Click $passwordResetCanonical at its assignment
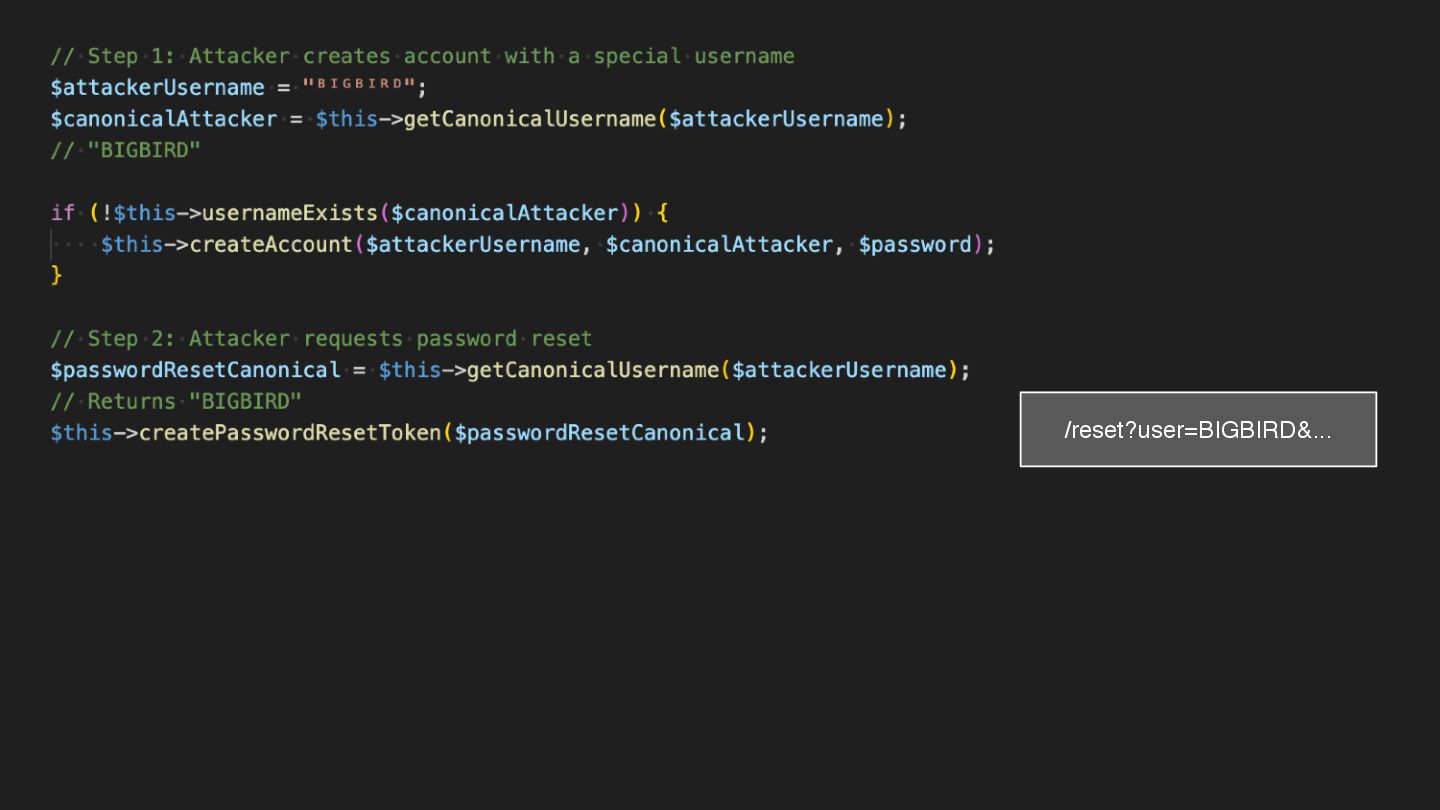Image resolution: width=1440 pixels, height=810 pixels. point(195,370)
